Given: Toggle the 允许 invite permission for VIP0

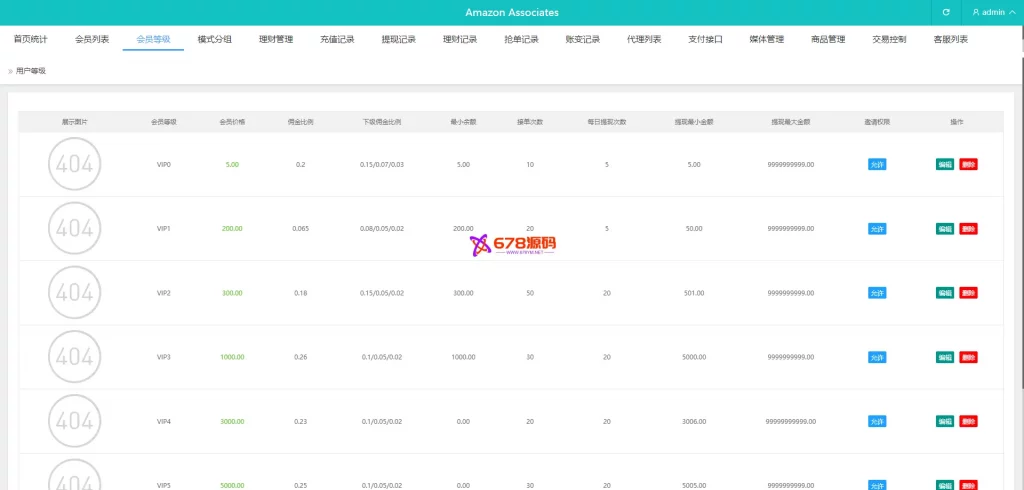Looking at the screenshot, I should coord(877,165).
